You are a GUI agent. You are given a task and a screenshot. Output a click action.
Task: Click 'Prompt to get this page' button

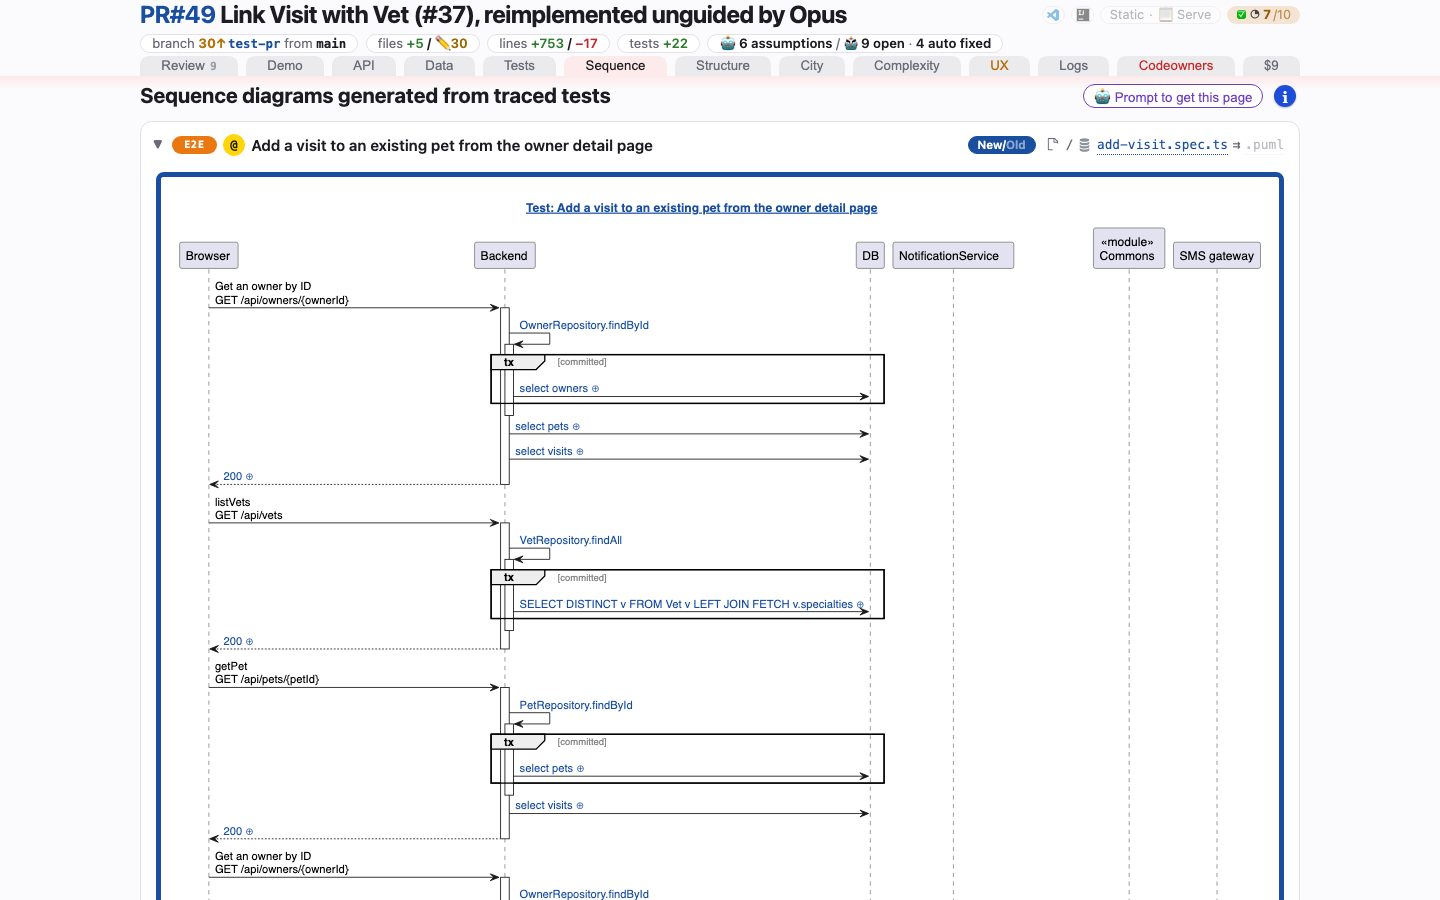pos(1173,97)
